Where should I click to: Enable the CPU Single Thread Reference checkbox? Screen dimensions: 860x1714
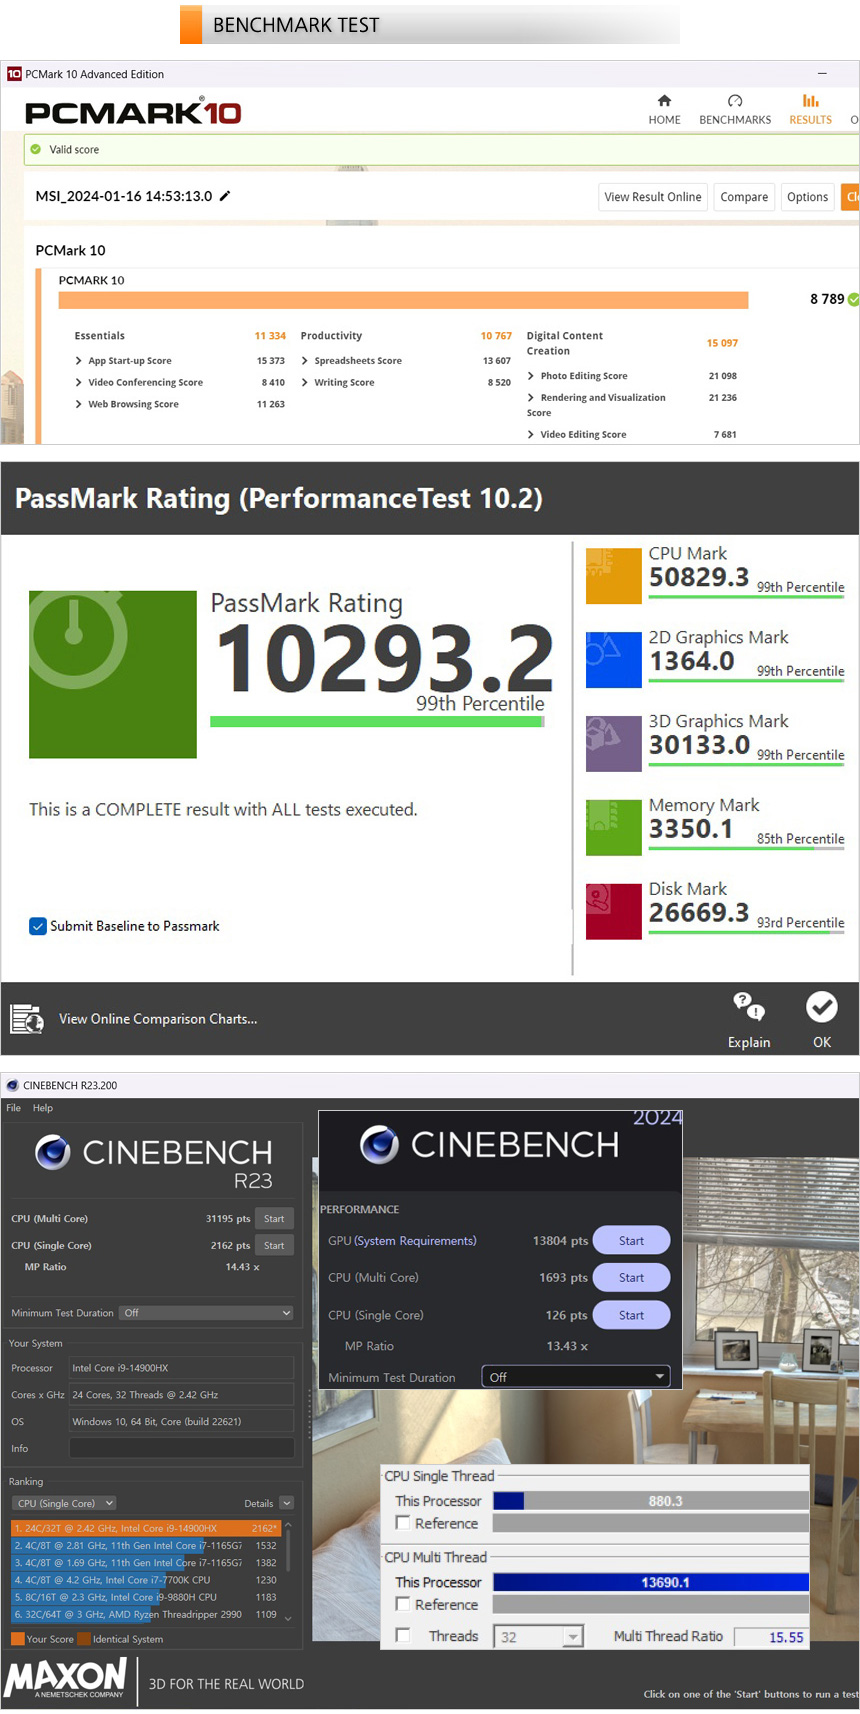pos(403,1523)
